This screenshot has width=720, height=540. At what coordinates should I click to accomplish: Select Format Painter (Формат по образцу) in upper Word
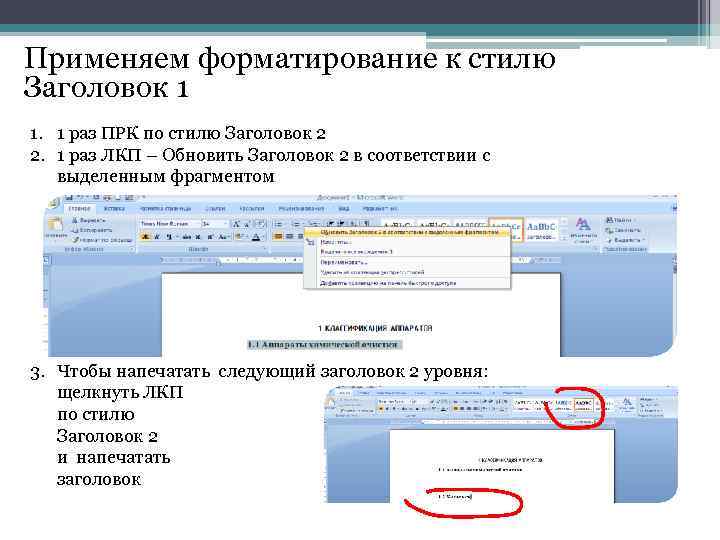[102, 240]
